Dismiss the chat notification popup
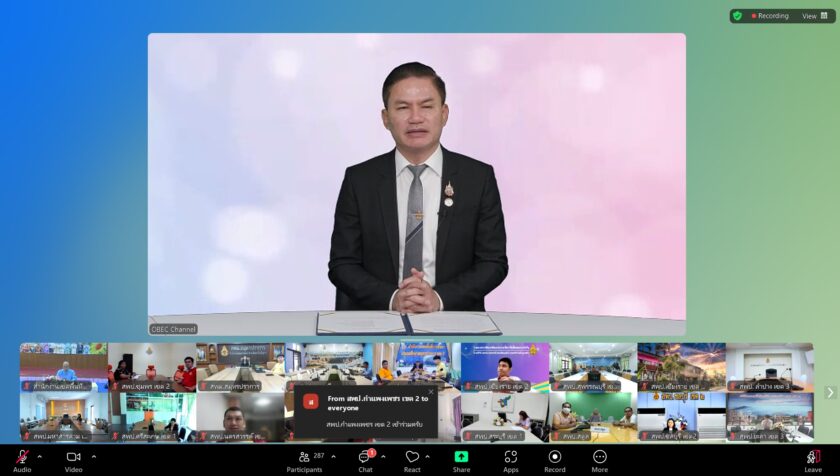 tap(431, 392)
